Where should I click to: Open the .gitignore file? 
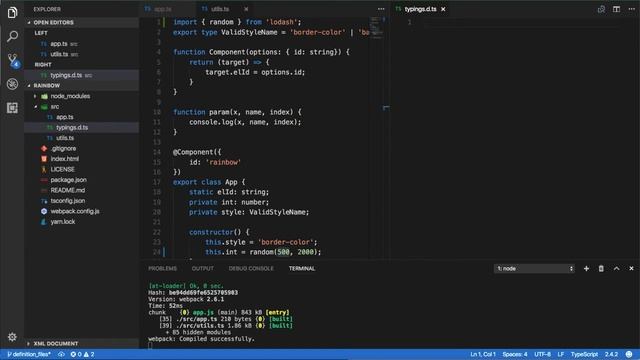point(82,149)
